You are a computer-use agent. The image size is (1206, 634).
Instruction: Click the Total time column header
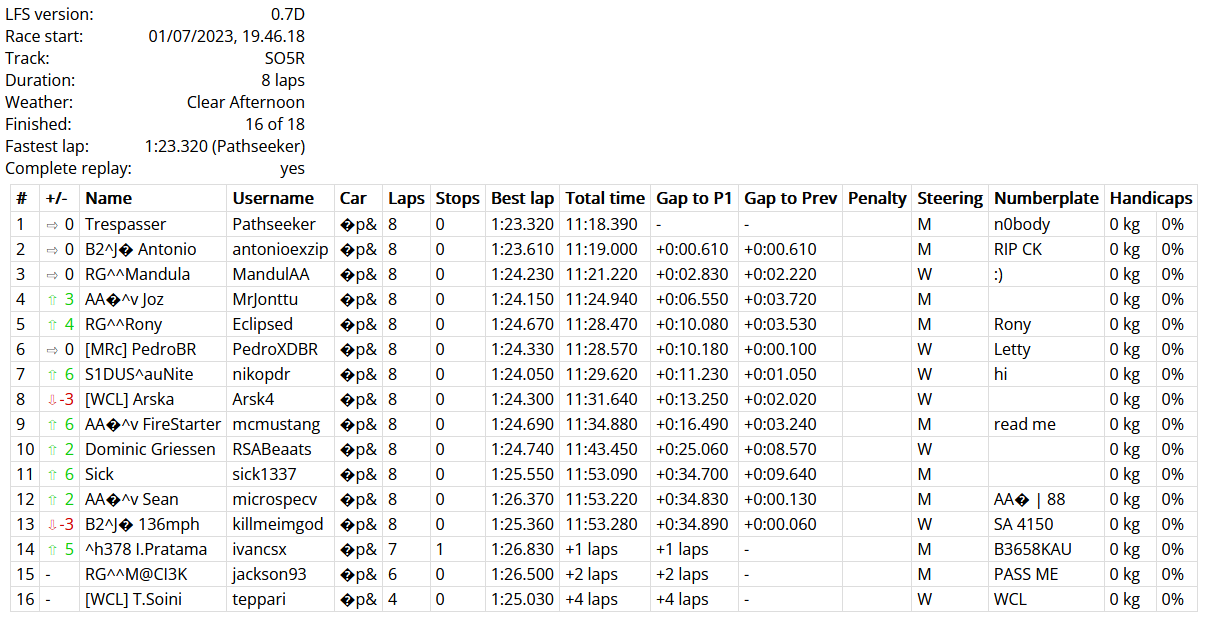605,198
